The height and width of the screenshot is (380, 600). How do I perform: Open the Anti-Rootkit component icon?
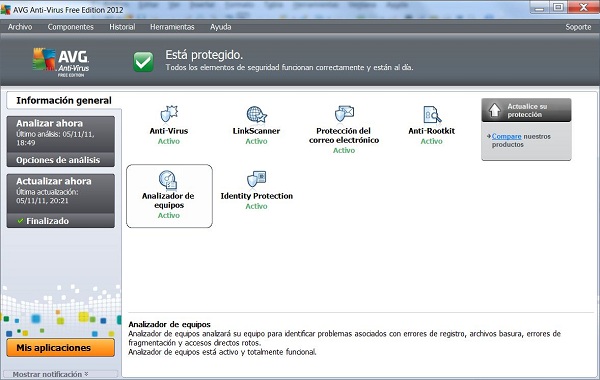[x=432, y=114]
